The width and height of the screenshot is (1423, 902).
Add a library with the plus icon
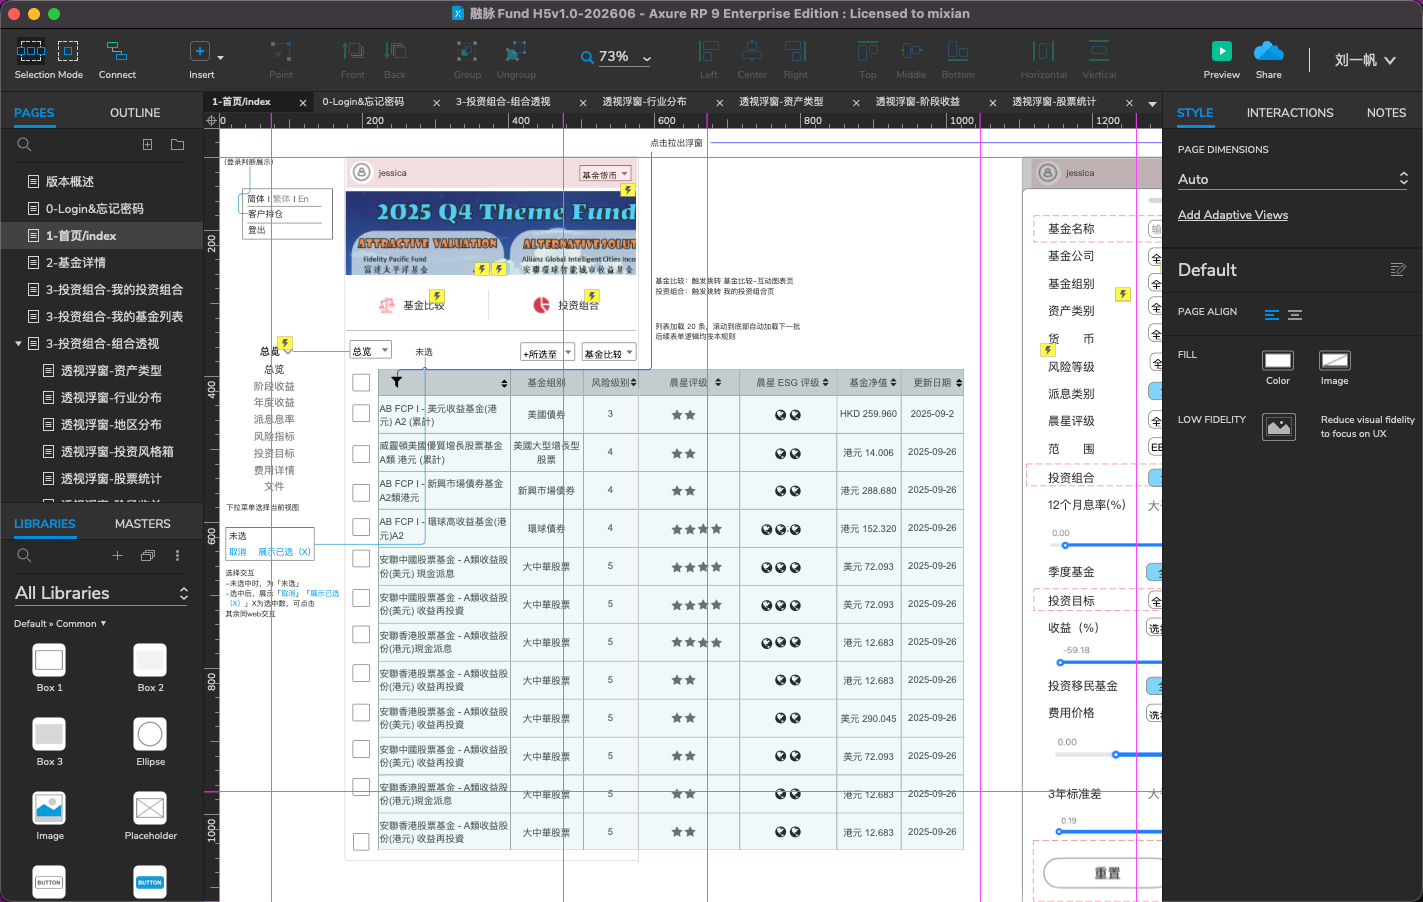117,555
